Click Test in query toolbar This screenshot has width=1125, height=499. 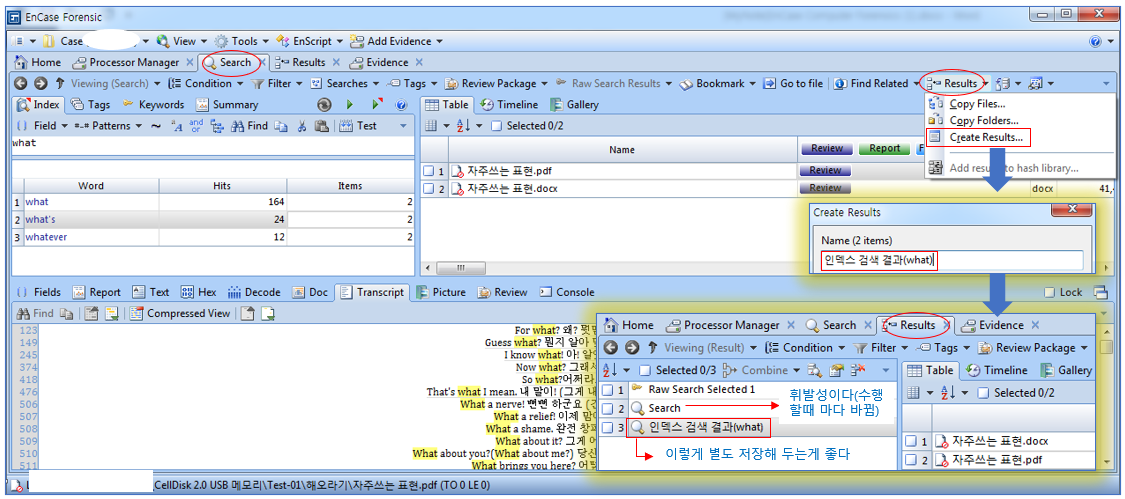tap(358, 126)
